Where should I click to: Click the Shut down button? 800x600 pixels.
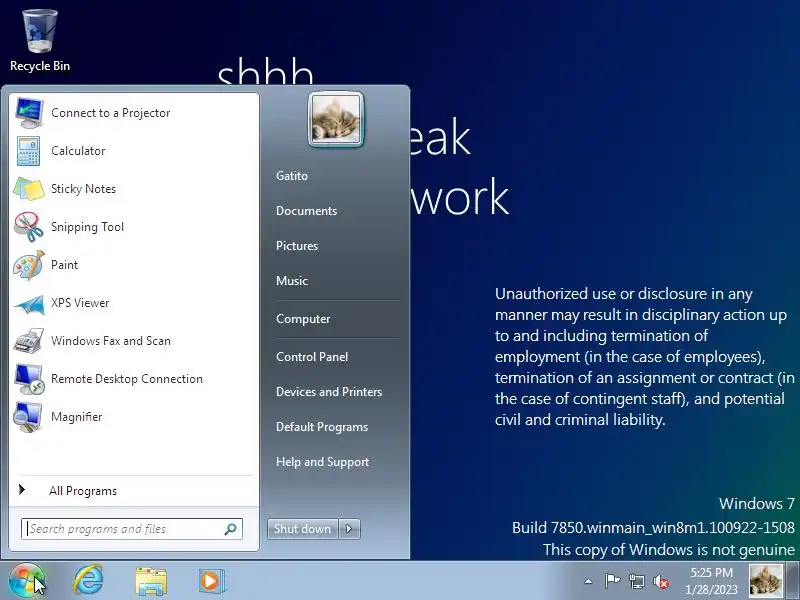(x=303, y=529)
